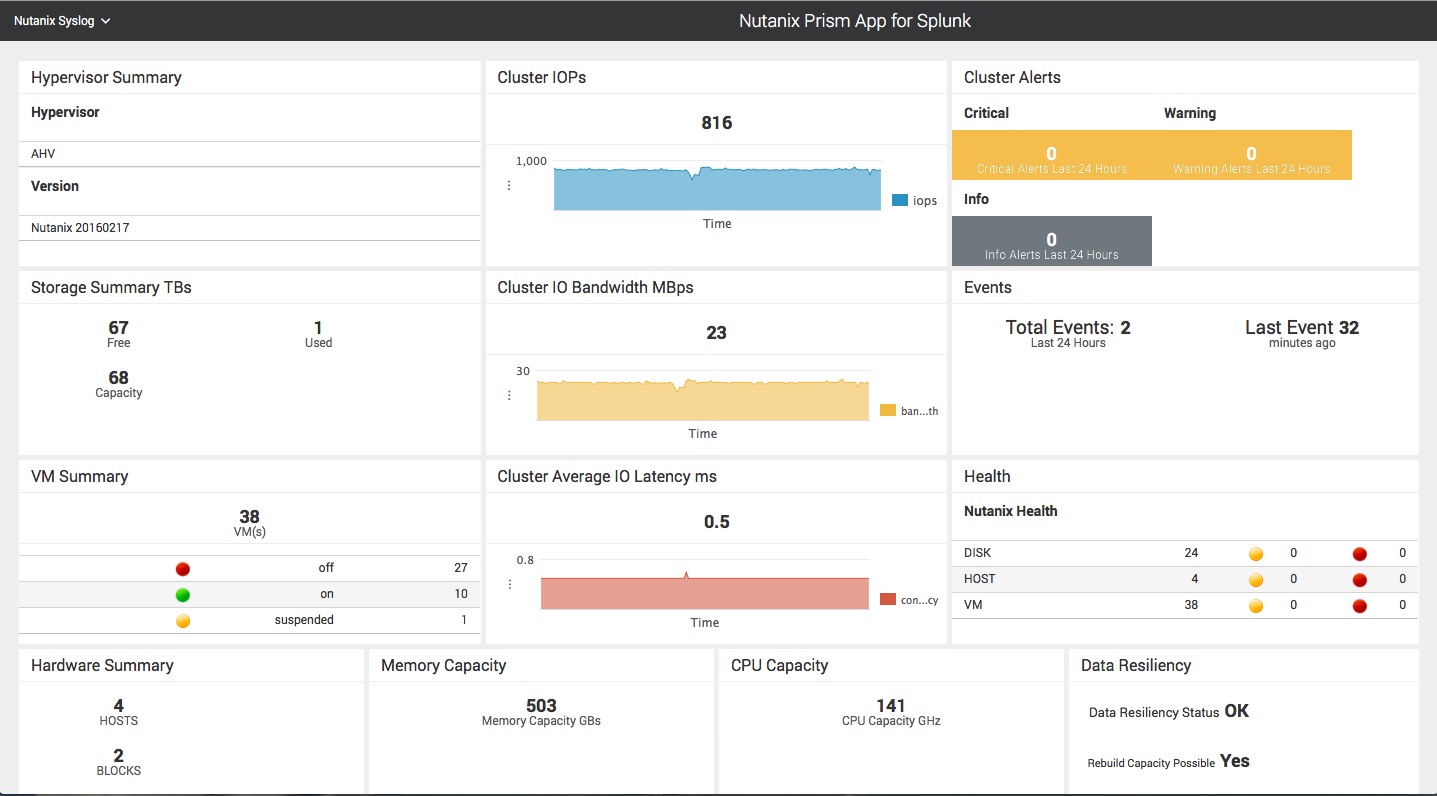The image size is (1437, 796).
Task: Toggle the latency legend entry
Action: 909,600
